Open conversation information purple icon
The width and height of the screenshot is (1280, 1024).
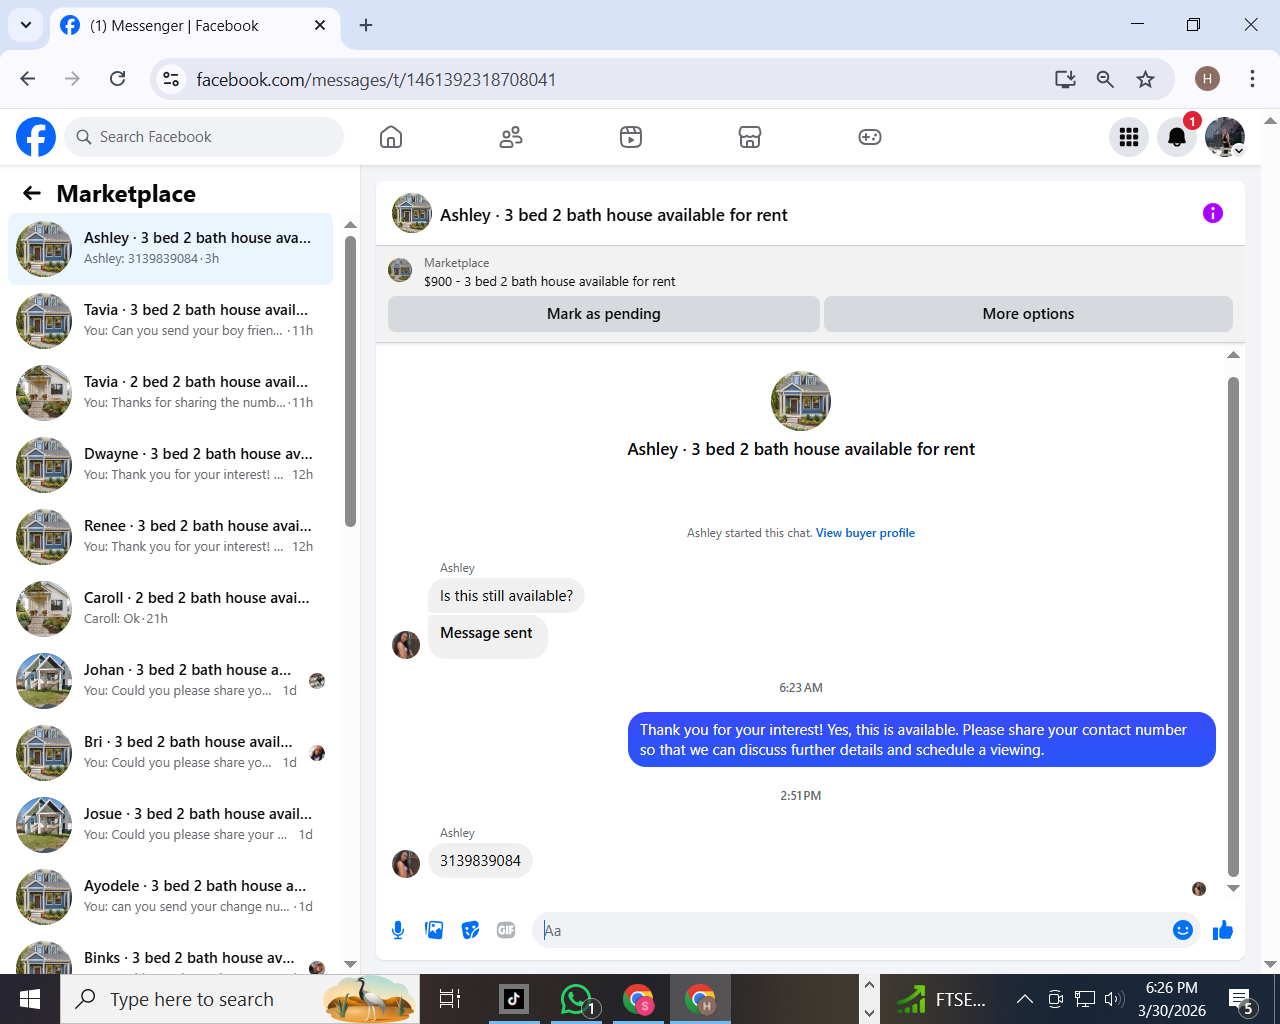(x=1213, y=213)
